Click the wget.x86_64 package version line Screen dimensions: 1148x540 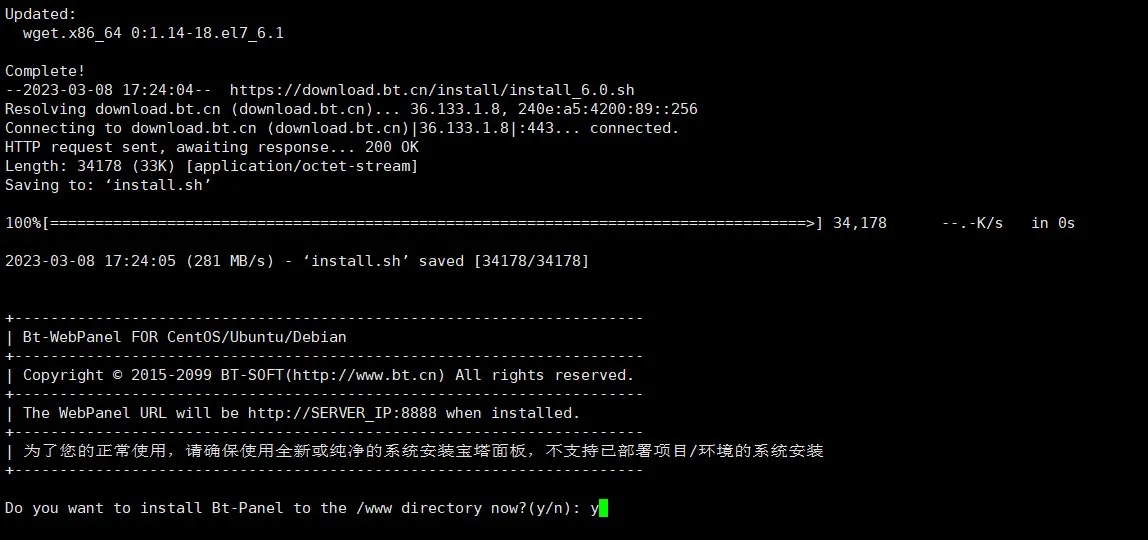click(x=153, y=34)
